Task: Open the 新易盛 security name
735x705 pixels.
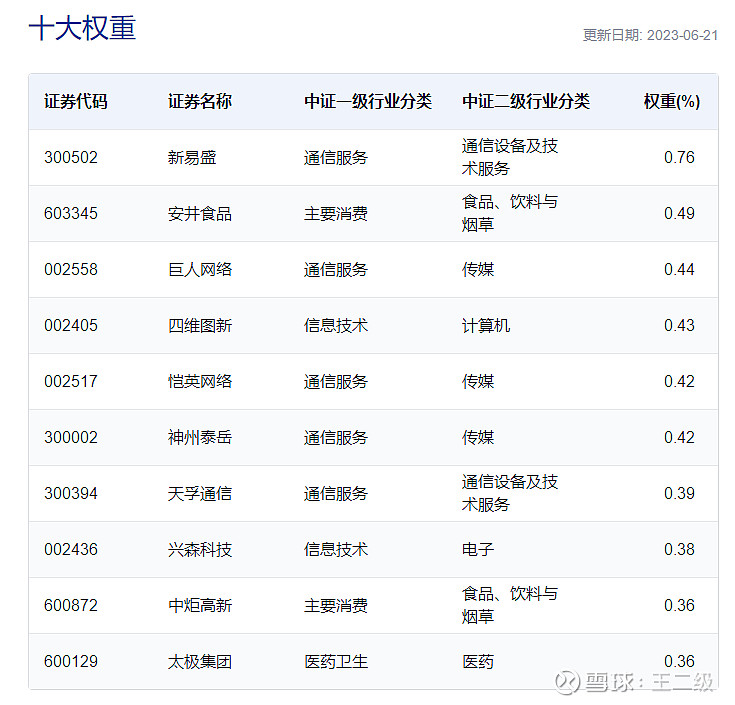Action: pyautogui.click(x=192, y=157)
